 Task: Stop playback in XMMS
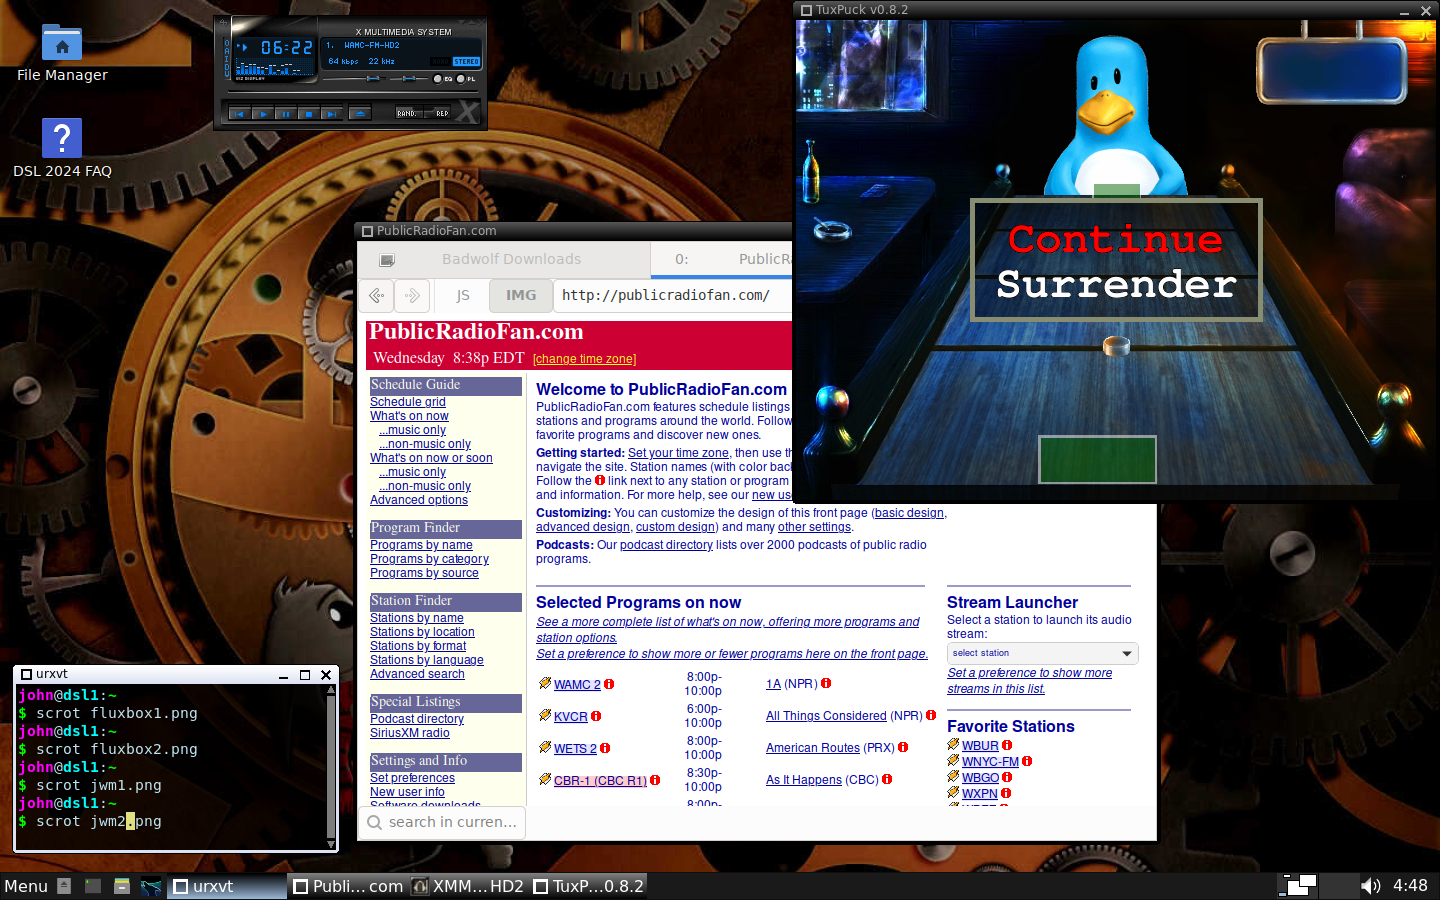(x=309, y=114)
